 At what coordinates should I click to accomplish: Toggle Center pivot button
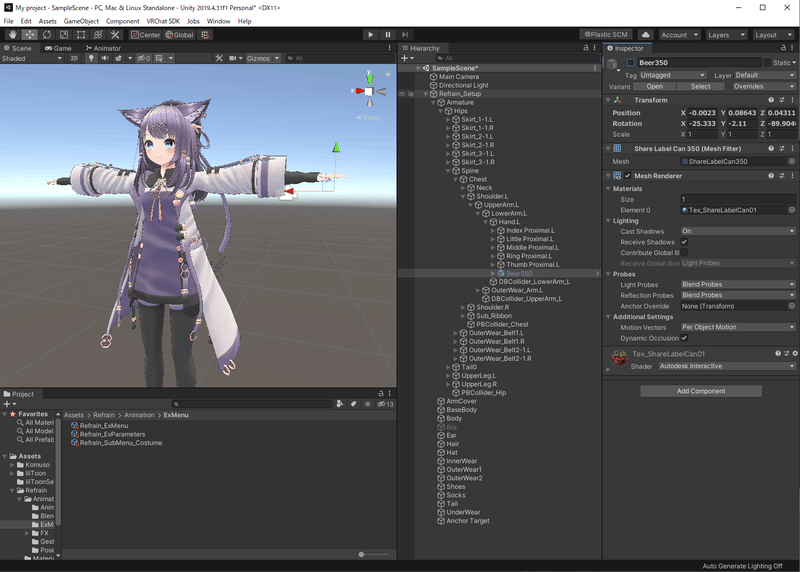(145, 35)
